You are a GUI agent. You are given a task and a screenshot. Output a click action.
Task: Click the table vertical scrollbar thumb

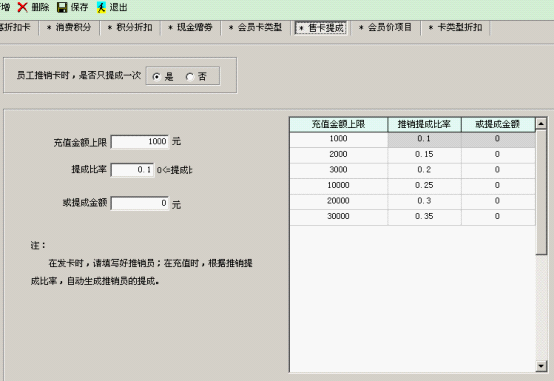541,192
